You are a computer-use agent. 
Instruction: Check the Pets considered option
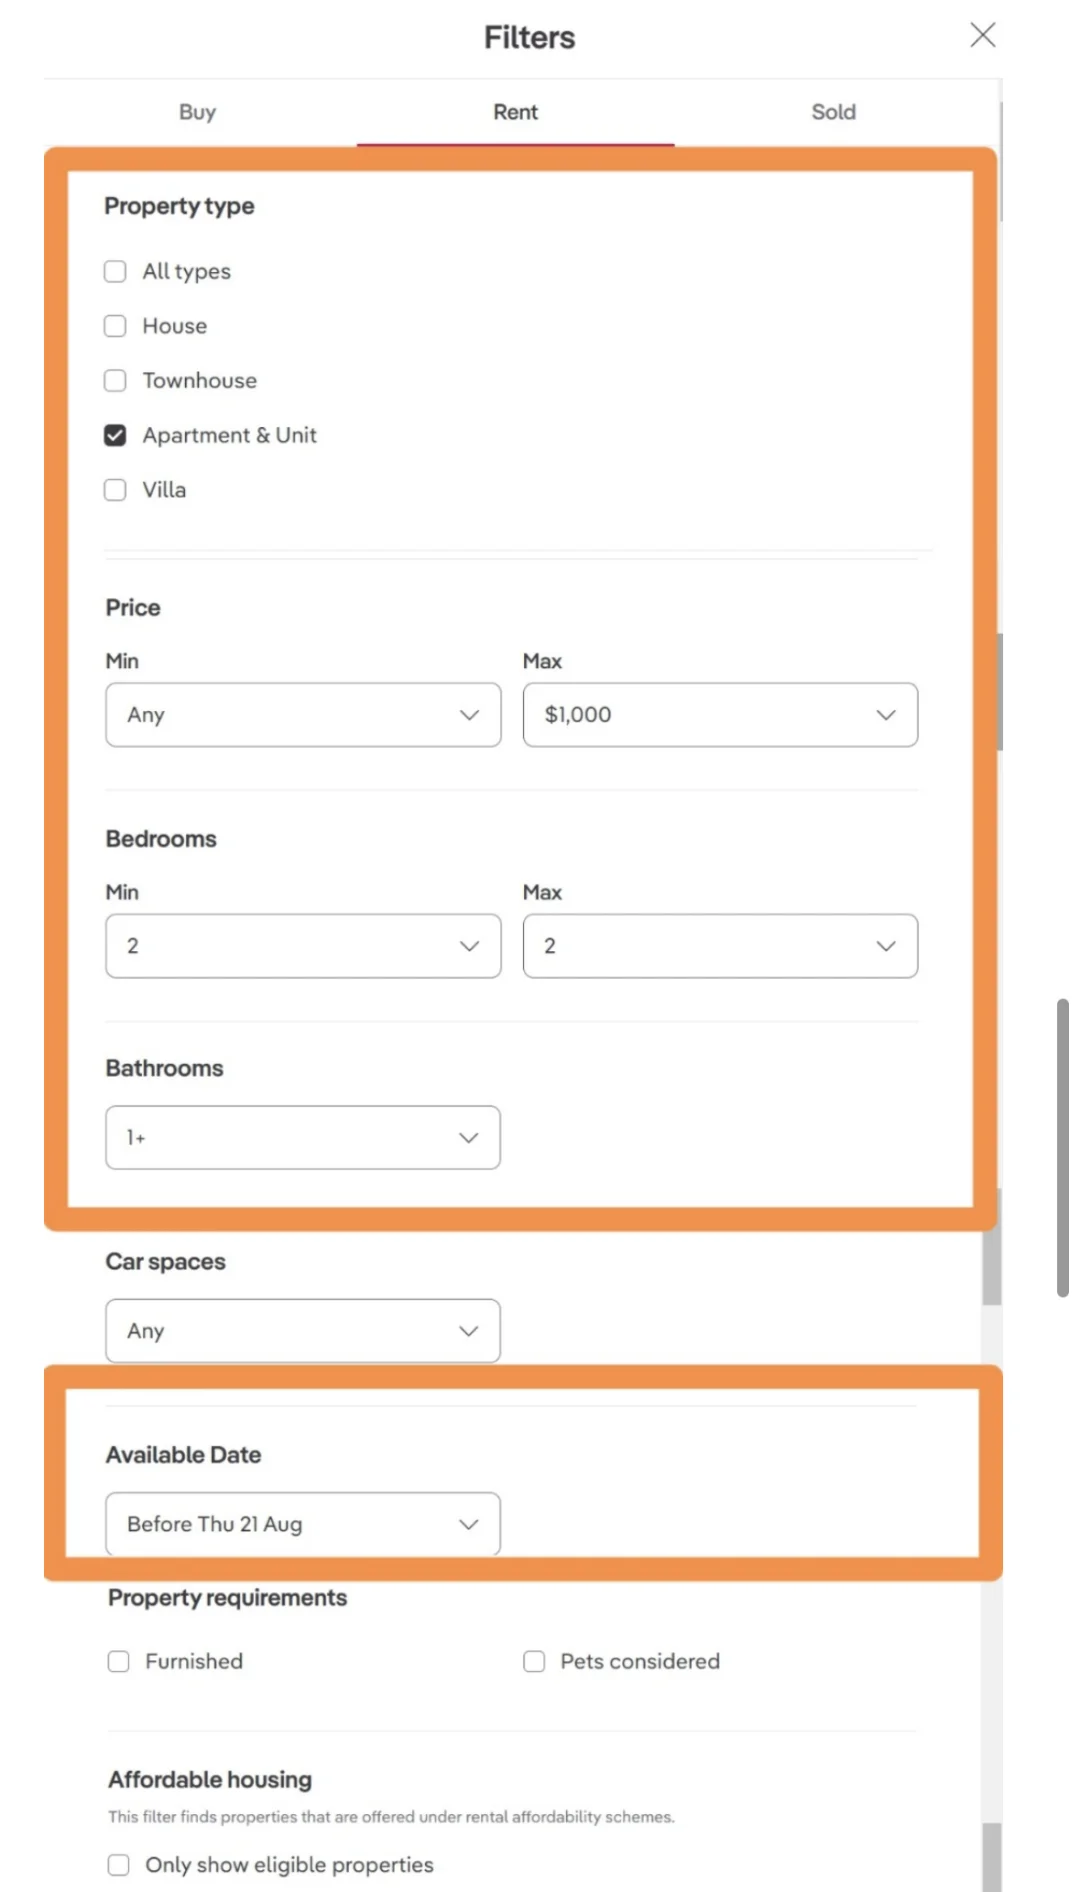(x=534, y=1662)
